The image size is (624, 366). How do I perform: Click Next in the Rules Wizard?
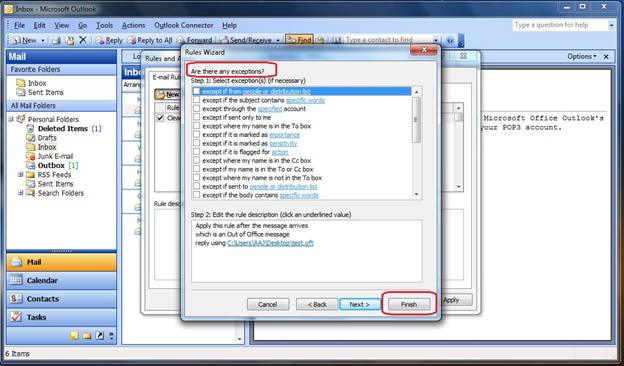click(360, 304)
